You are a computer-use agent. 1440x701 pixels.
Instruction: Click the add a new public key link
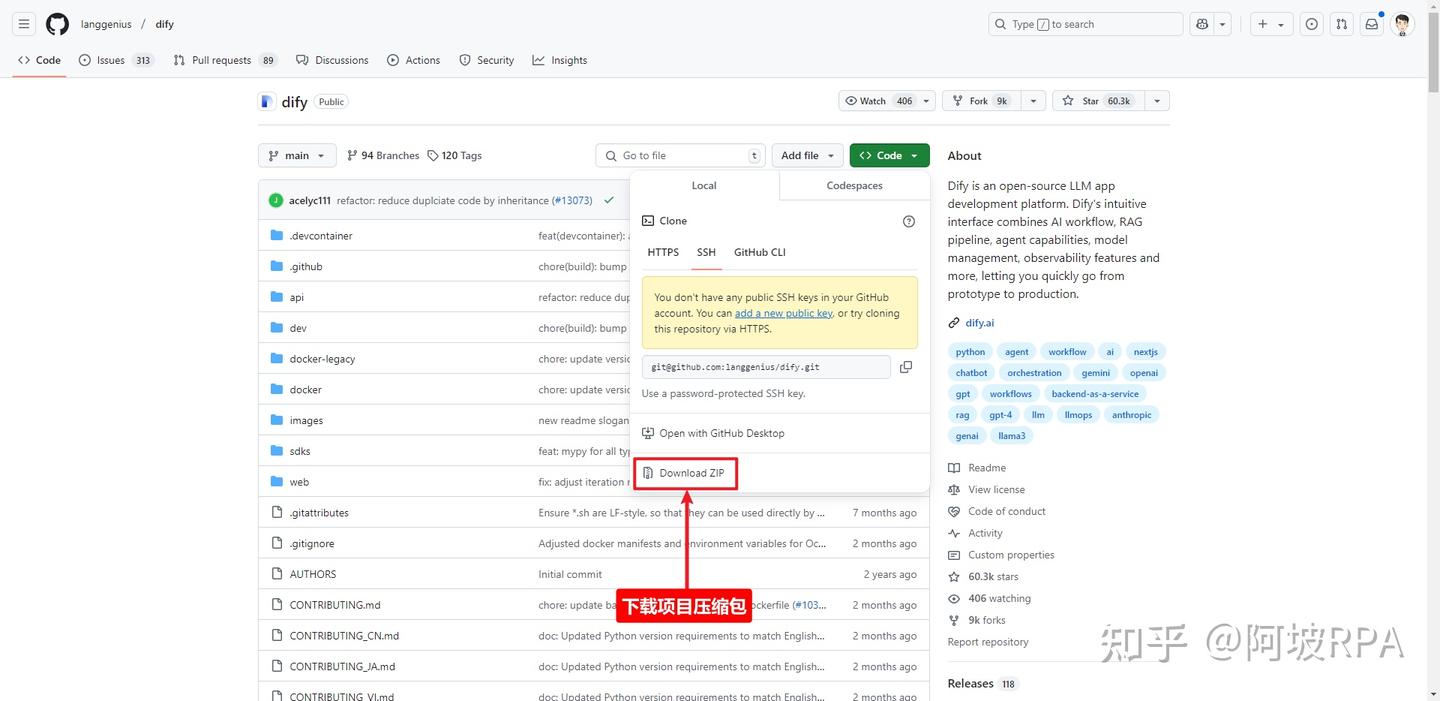click(x=783, y=313)
